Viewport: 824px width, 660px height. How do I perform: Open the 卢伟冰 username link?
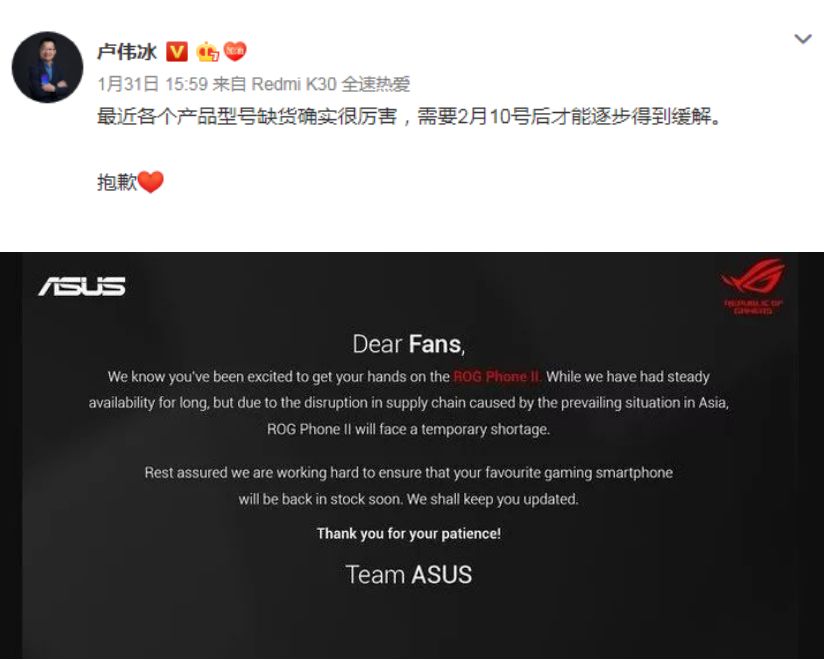pos(127,51)
